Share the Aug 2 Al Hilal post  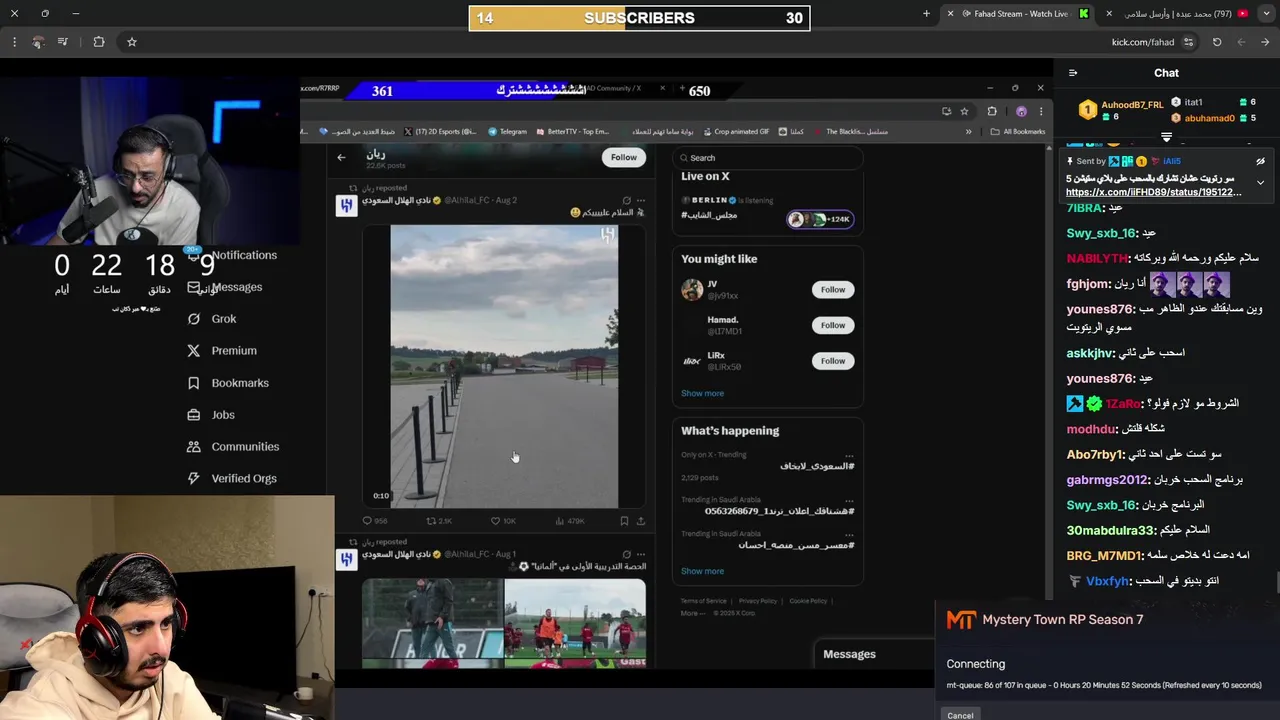click(641, 521)
